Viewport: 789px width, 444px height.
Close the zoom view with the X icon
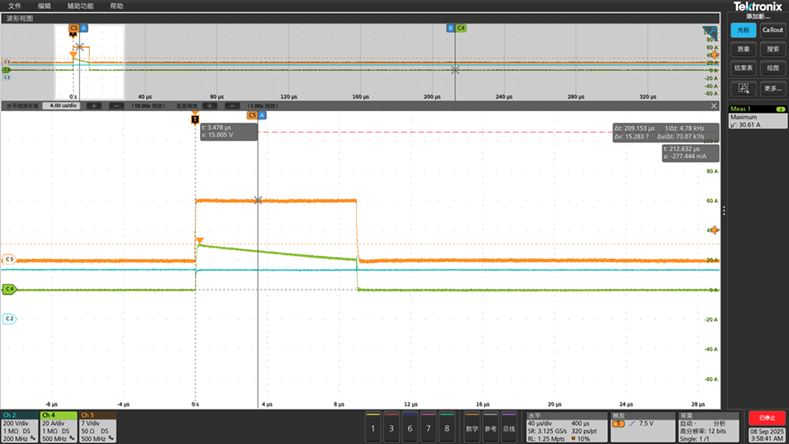point(714,105)
